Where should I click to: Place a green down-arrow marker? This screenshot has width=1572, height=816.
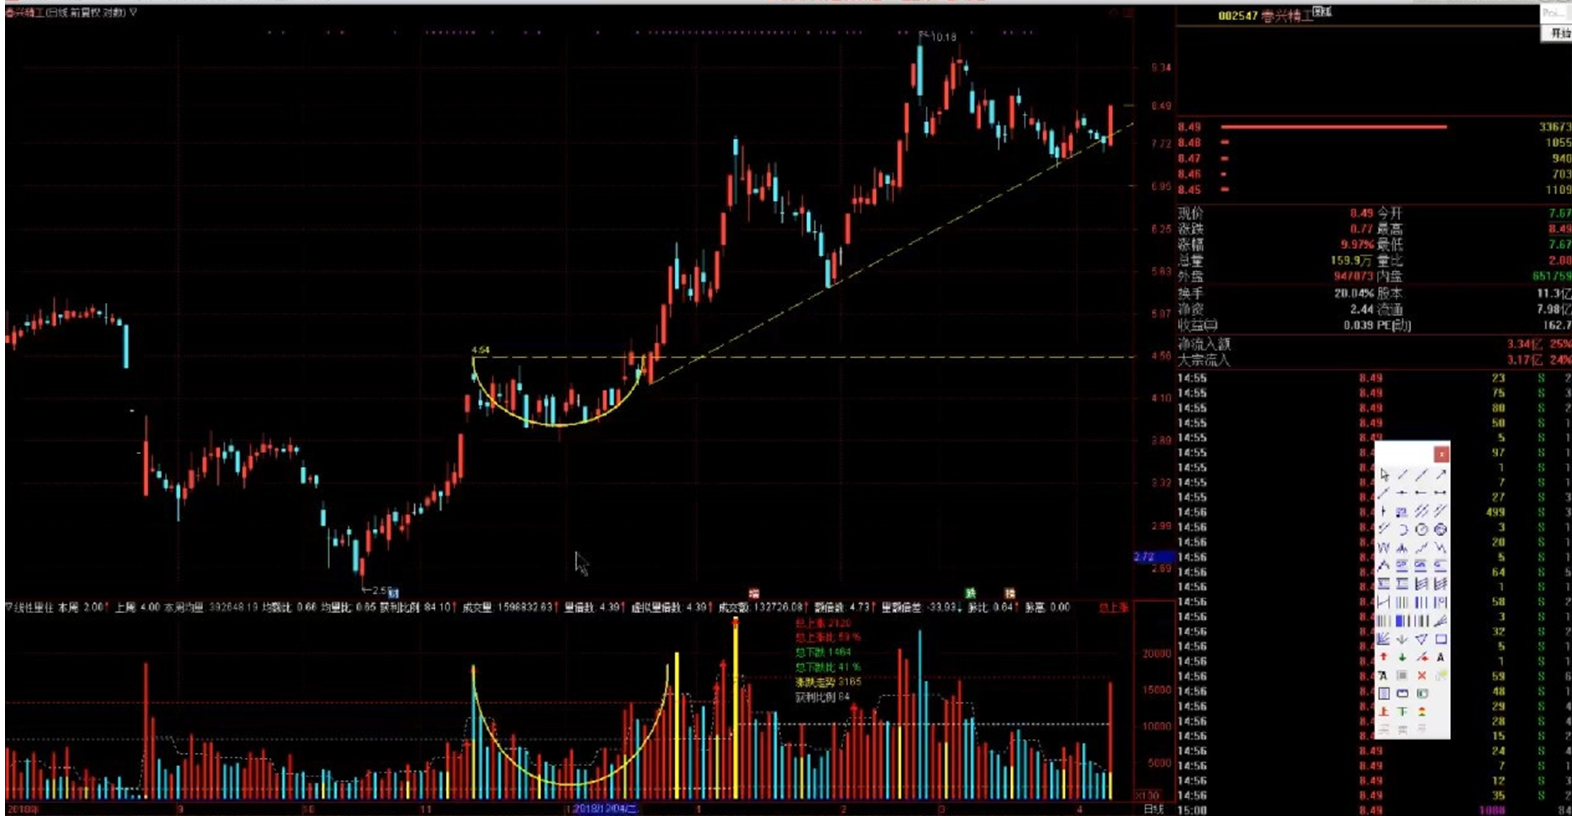(1403, 657)
